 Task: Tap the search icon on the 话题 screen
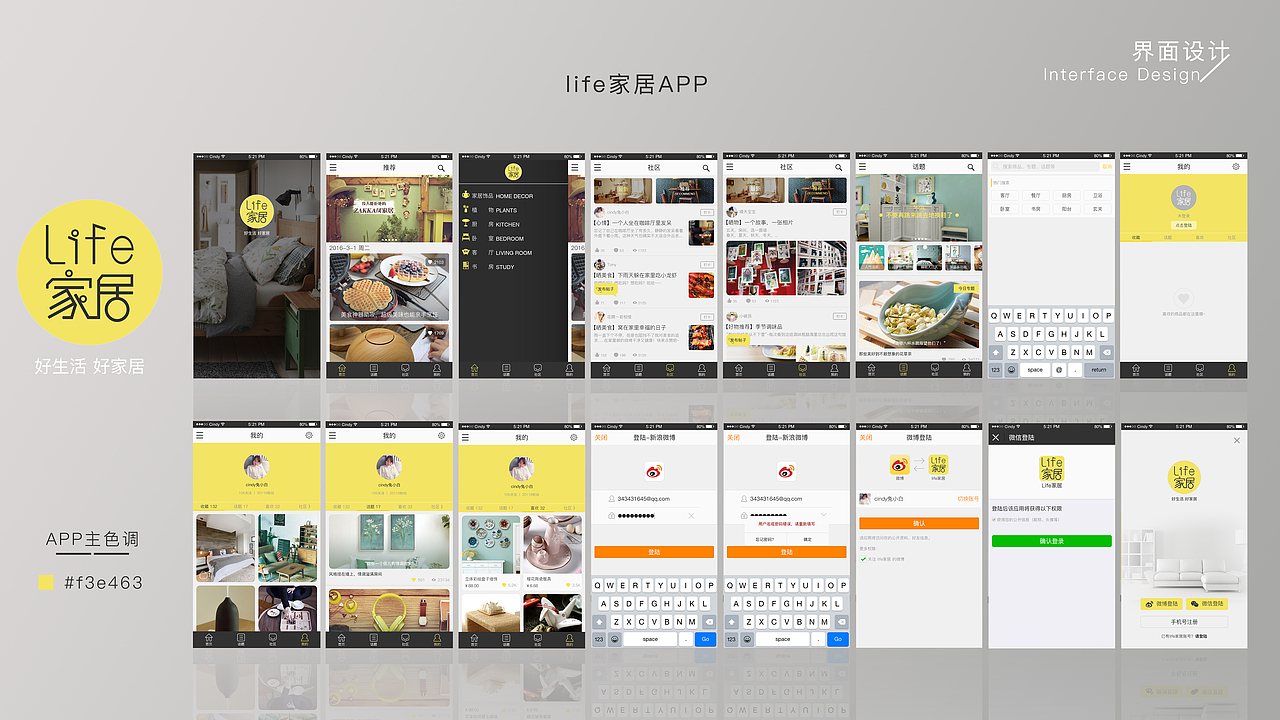click(x=971, y=169)
